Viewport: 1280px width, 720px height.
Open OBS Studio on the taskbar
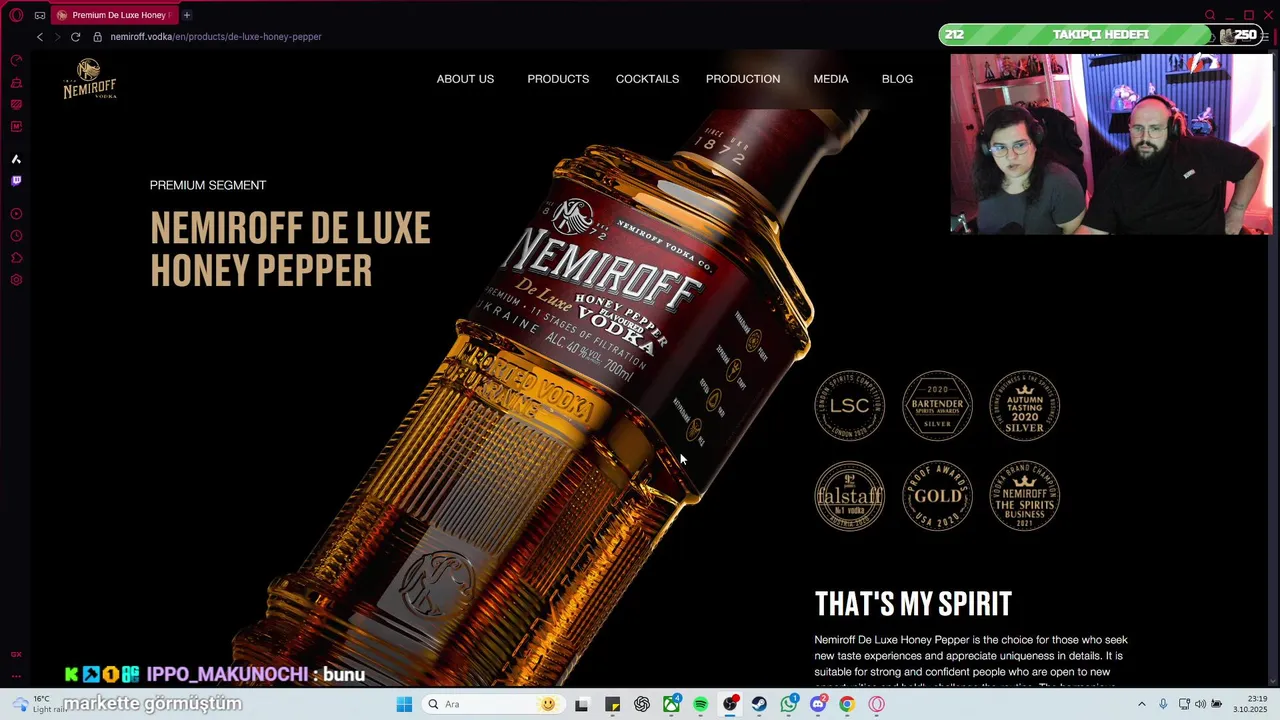(x=731, y=704)
